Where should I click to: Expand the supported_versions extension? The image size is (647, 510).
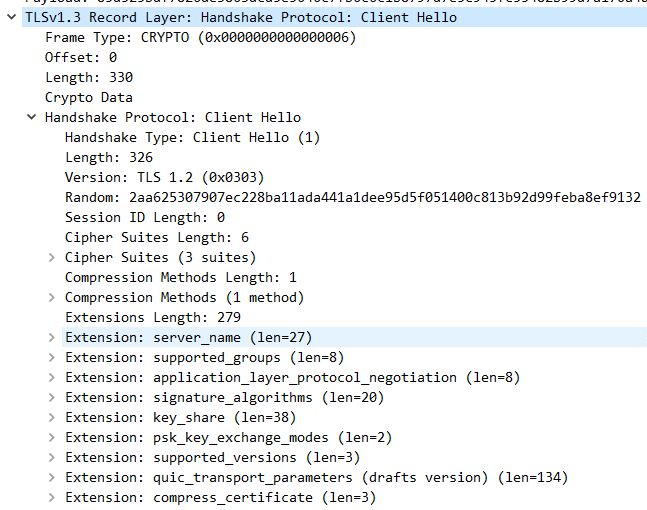pos(52,458)
